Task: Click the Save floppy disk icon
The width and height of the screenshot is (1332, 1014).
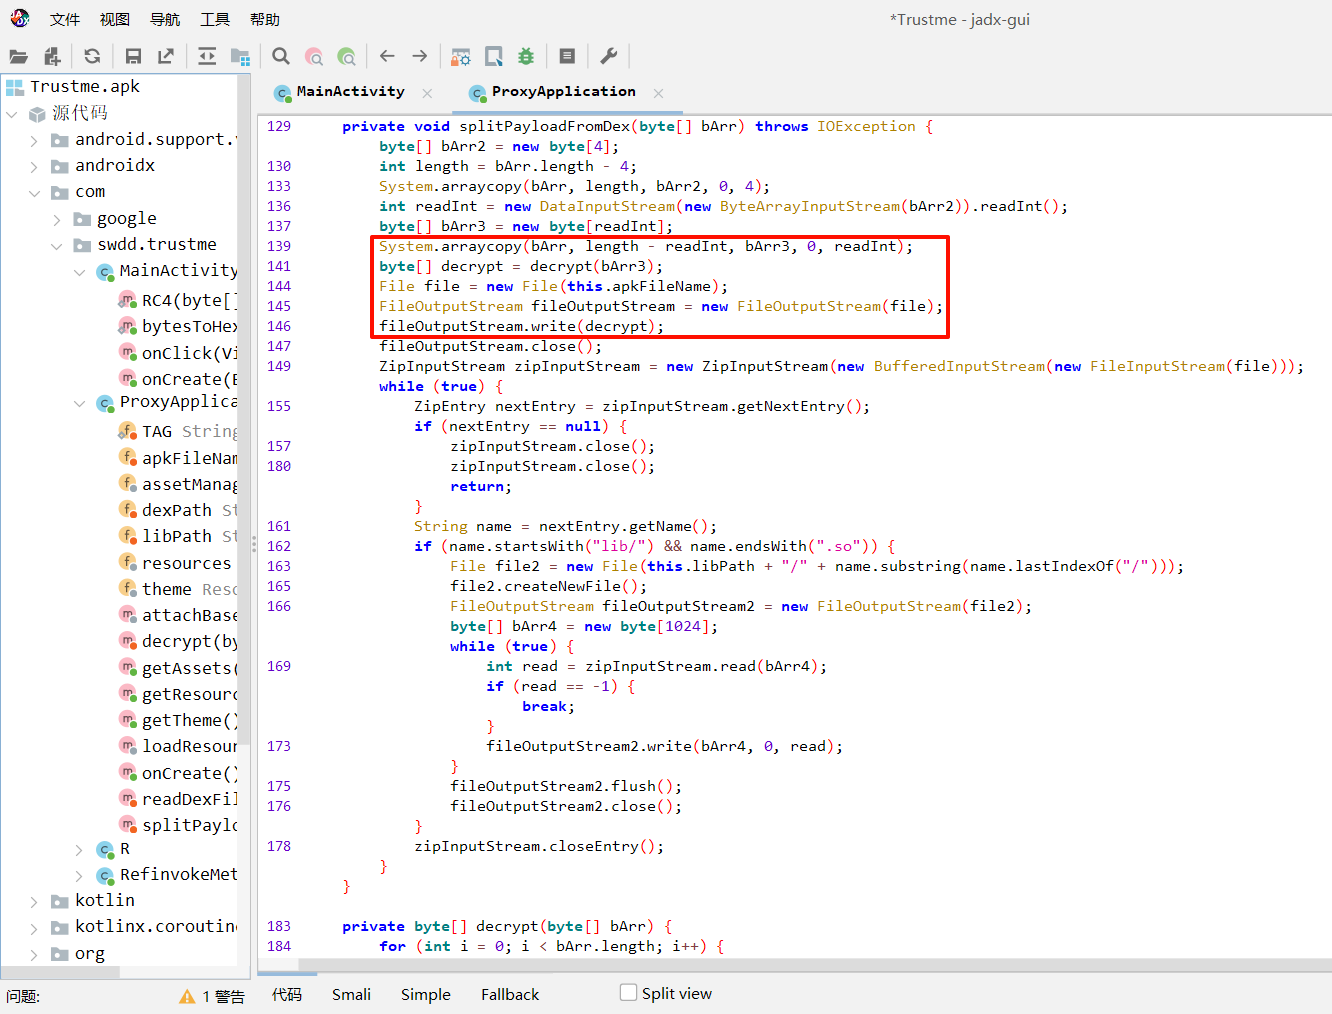Action: (x=133, y=57)
